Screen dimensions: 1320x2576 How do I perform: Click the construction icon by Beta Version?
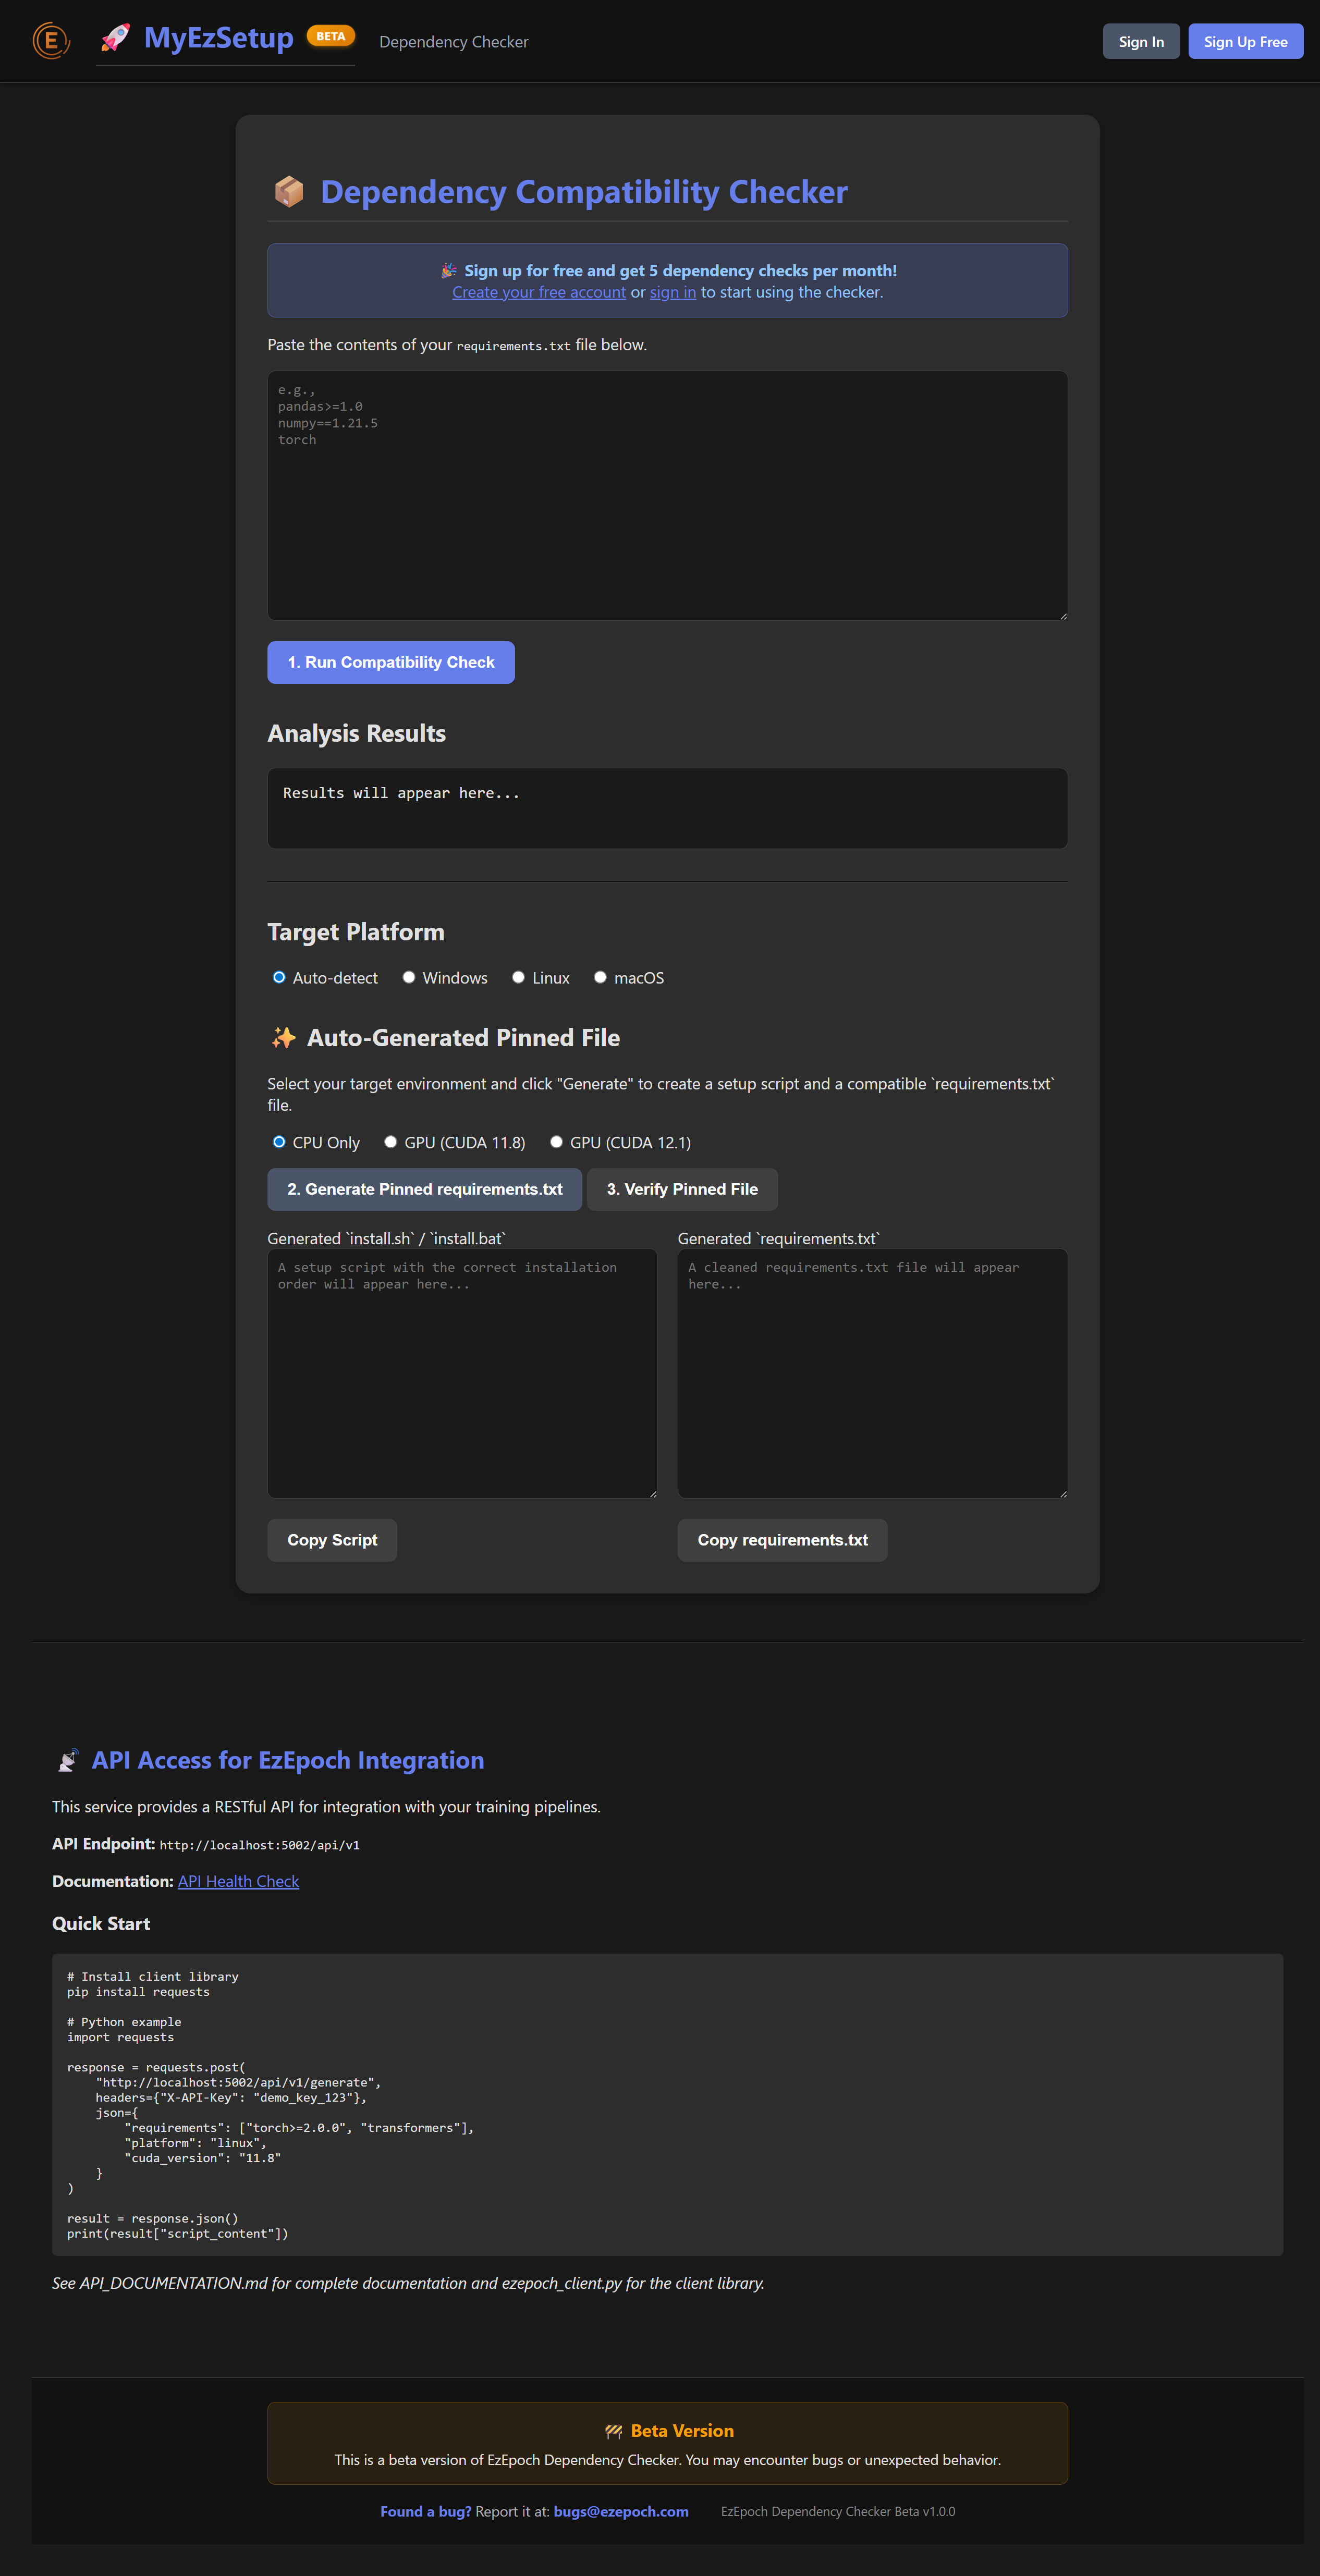[x=613, y=2431]
